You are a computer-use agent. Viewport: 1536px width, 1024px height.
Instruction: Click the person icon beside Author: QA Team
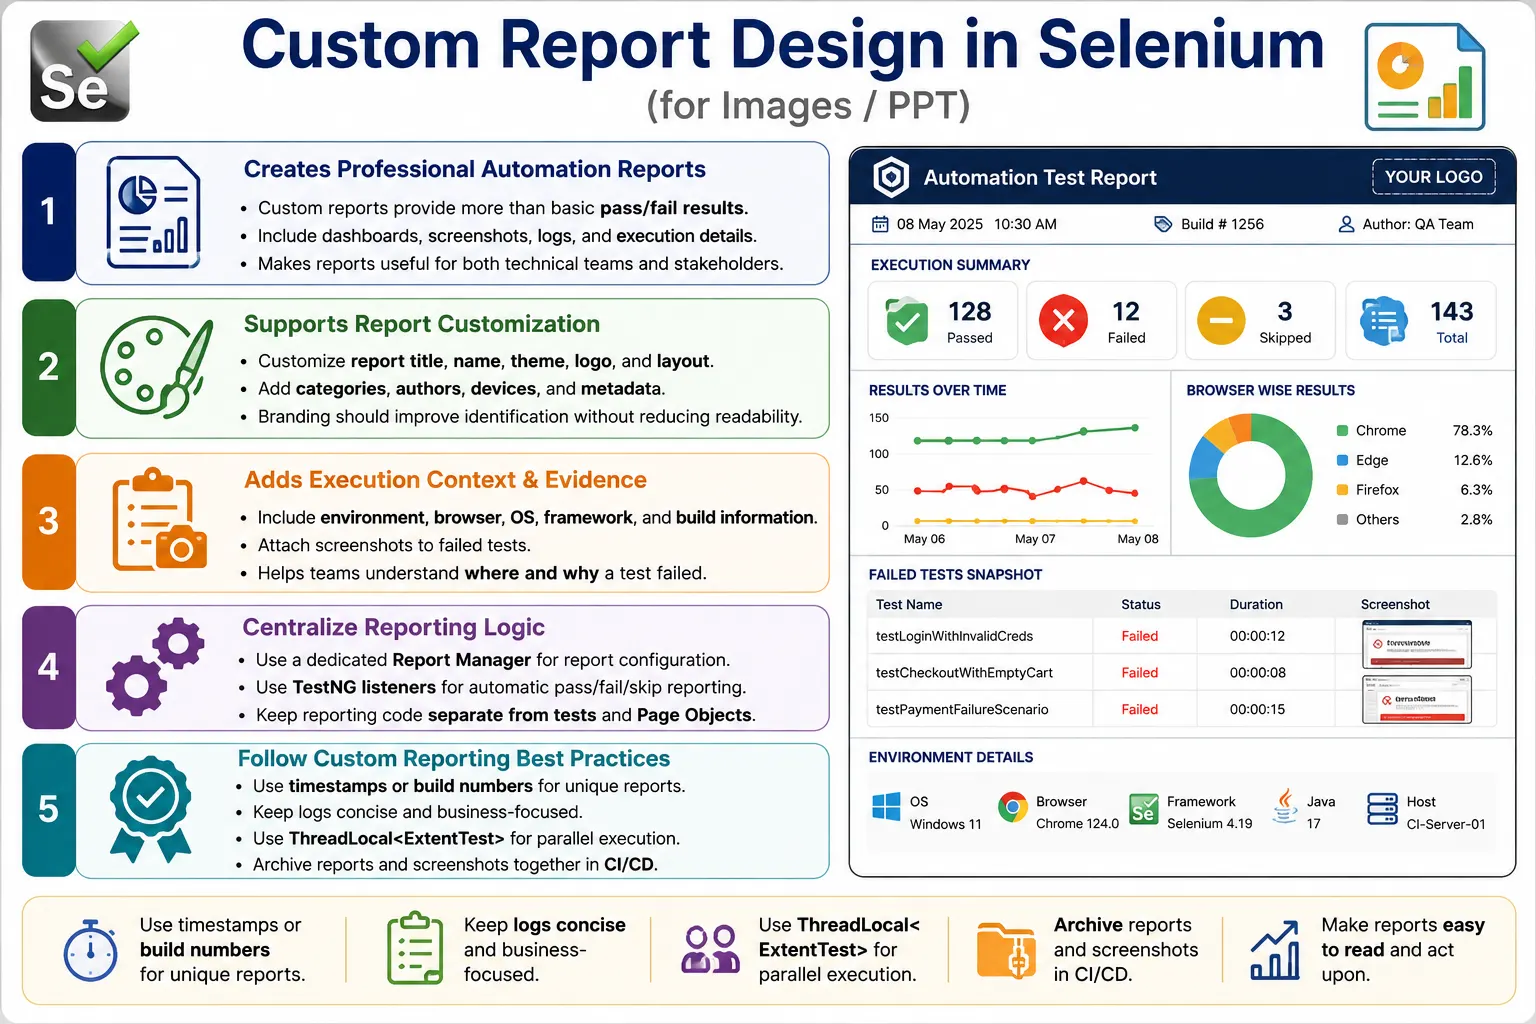coord(1346,224)
